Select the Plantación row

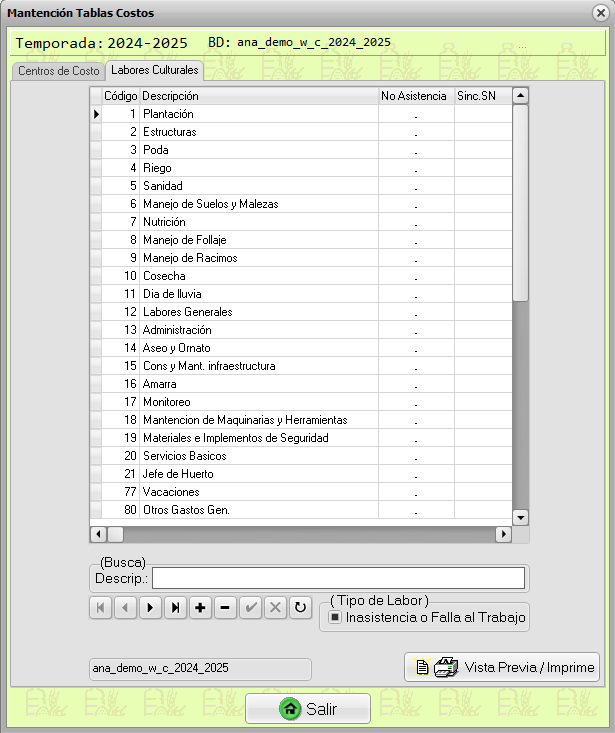tap(301, 114)
